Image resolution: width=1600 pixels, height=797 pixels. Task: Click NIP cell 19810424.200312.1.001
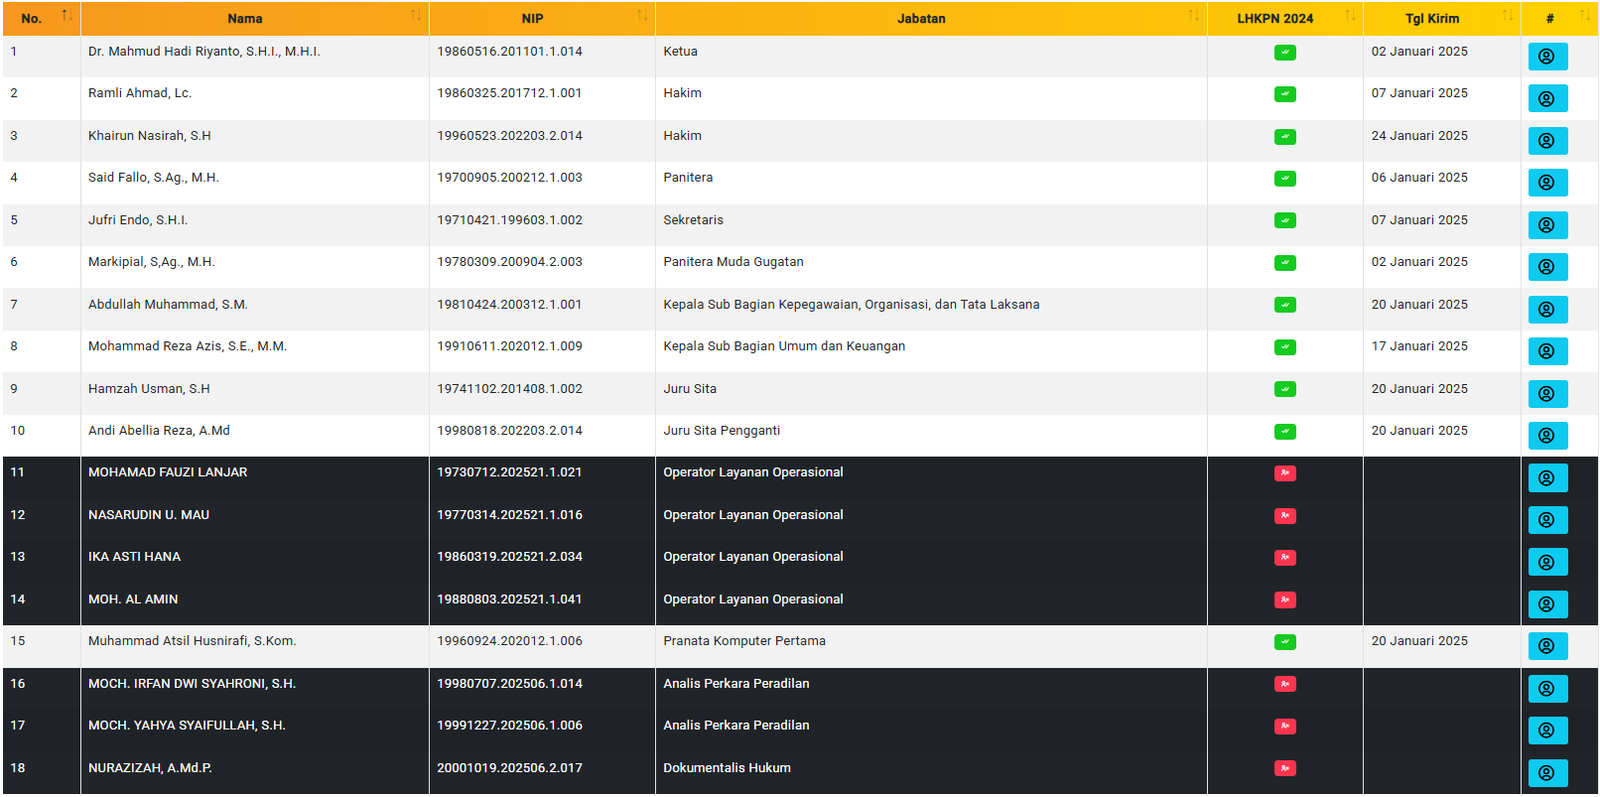(x=509, y=305)
